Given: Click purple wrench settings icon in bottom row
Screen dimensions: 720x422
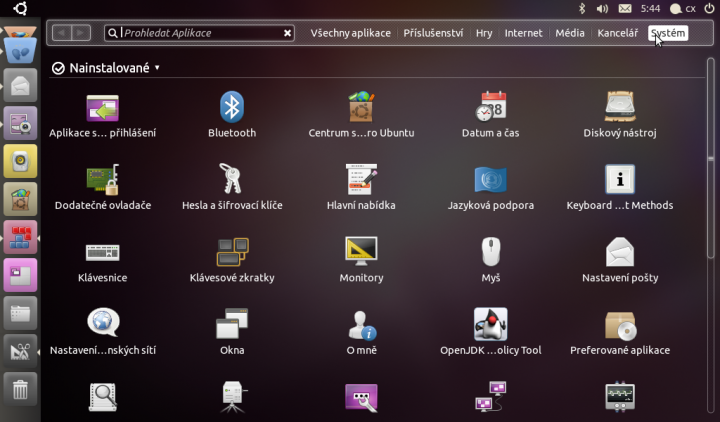Looking at the screenshot, I should (x=361, y=398).
